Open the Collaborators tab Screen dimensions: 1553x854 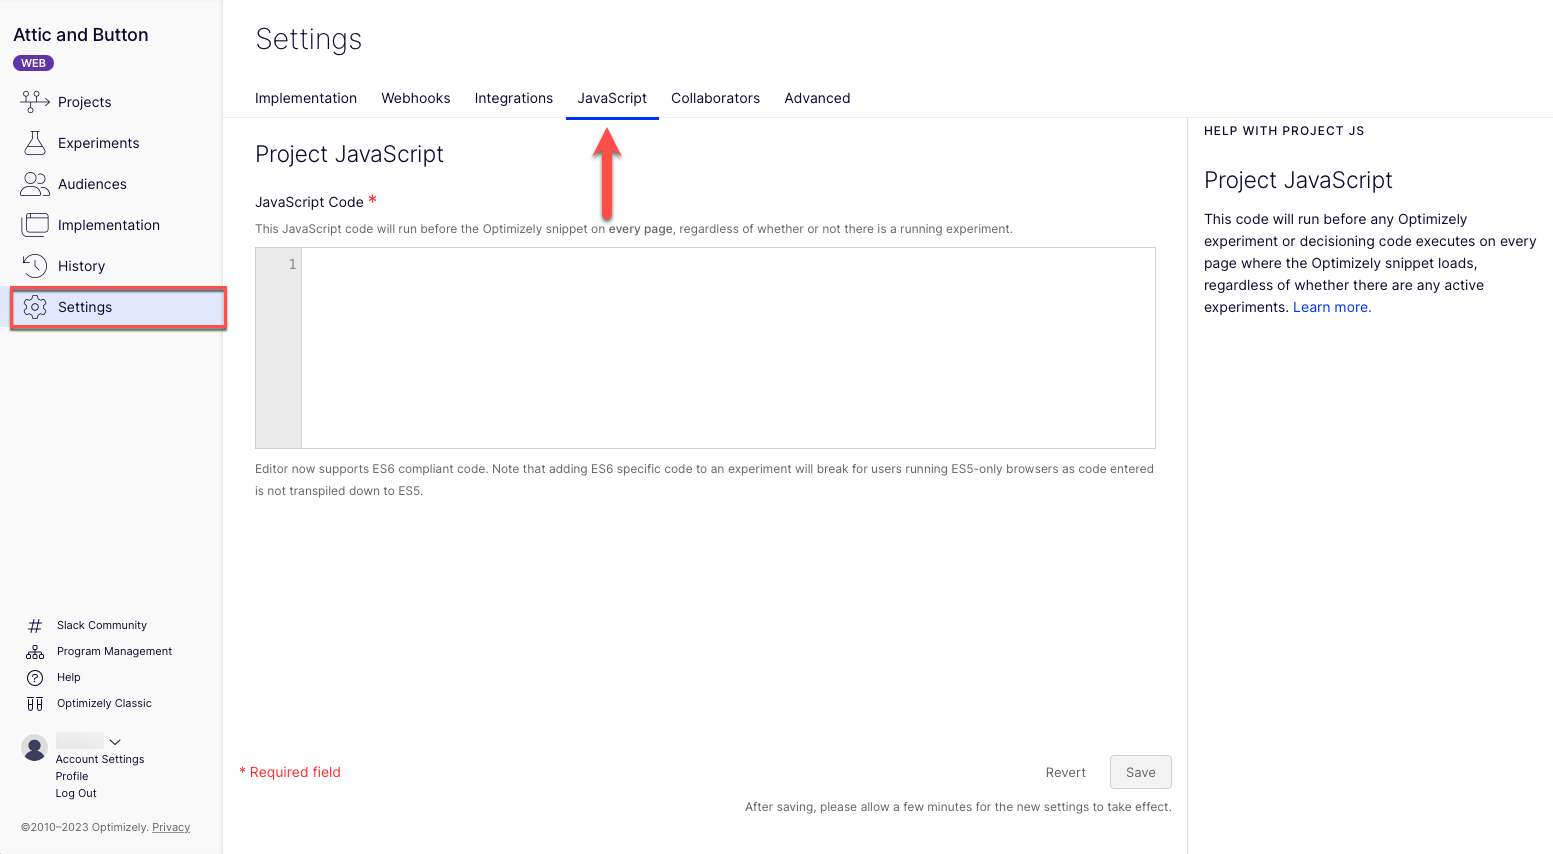[x=715, y=97]
